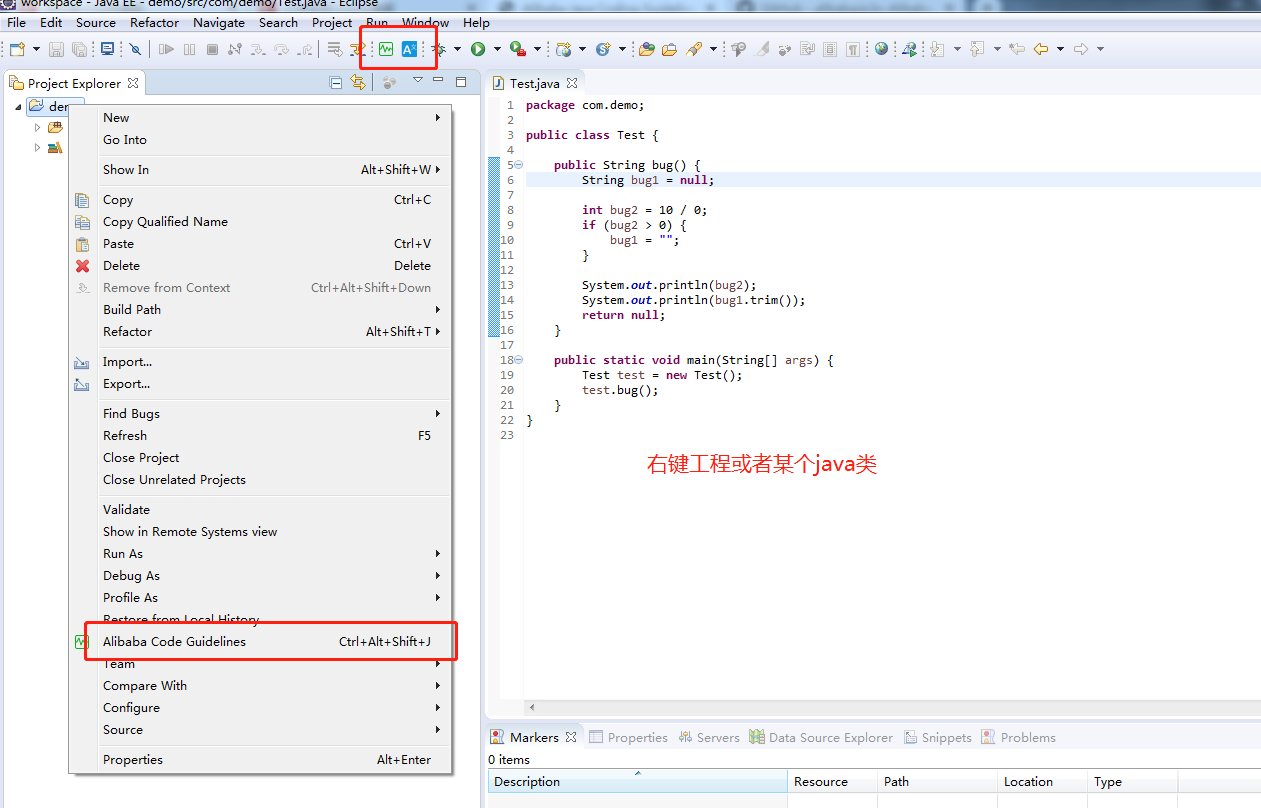Collapse the demo project in Project Explorer
This screenshot has height=808, width=1261.
pos(17,106)
